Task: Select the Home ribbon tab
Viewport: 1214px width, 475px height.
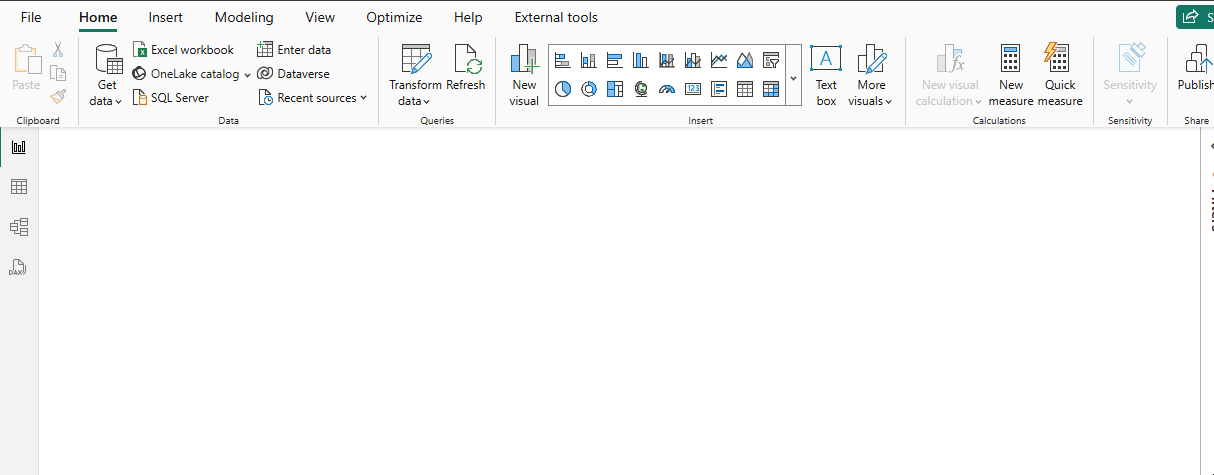Action: [98, 17]
